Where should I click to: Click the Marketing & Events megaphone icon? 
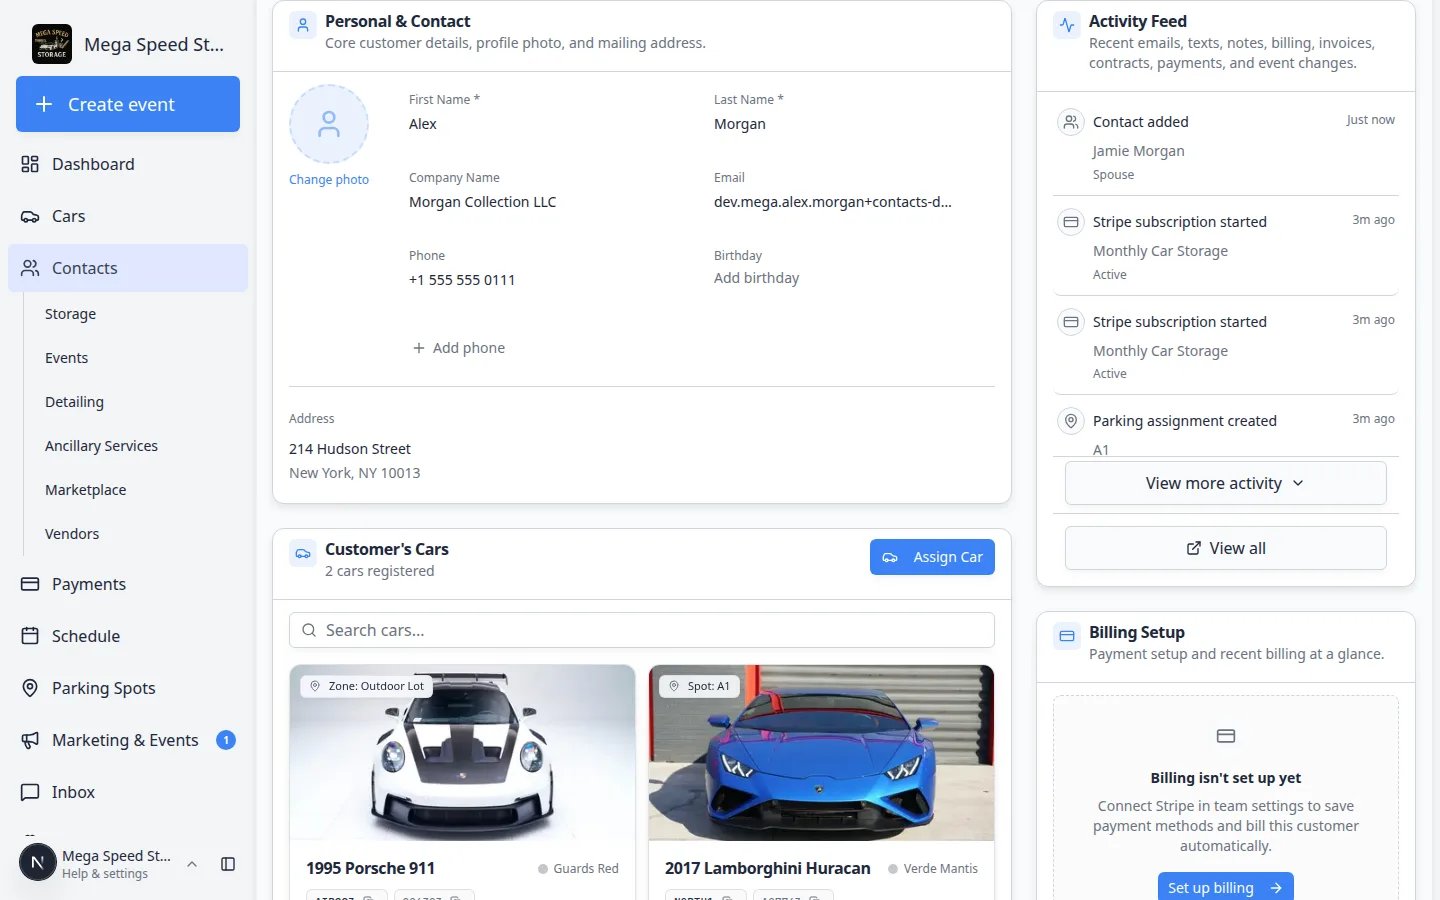[x=30, y=740]
